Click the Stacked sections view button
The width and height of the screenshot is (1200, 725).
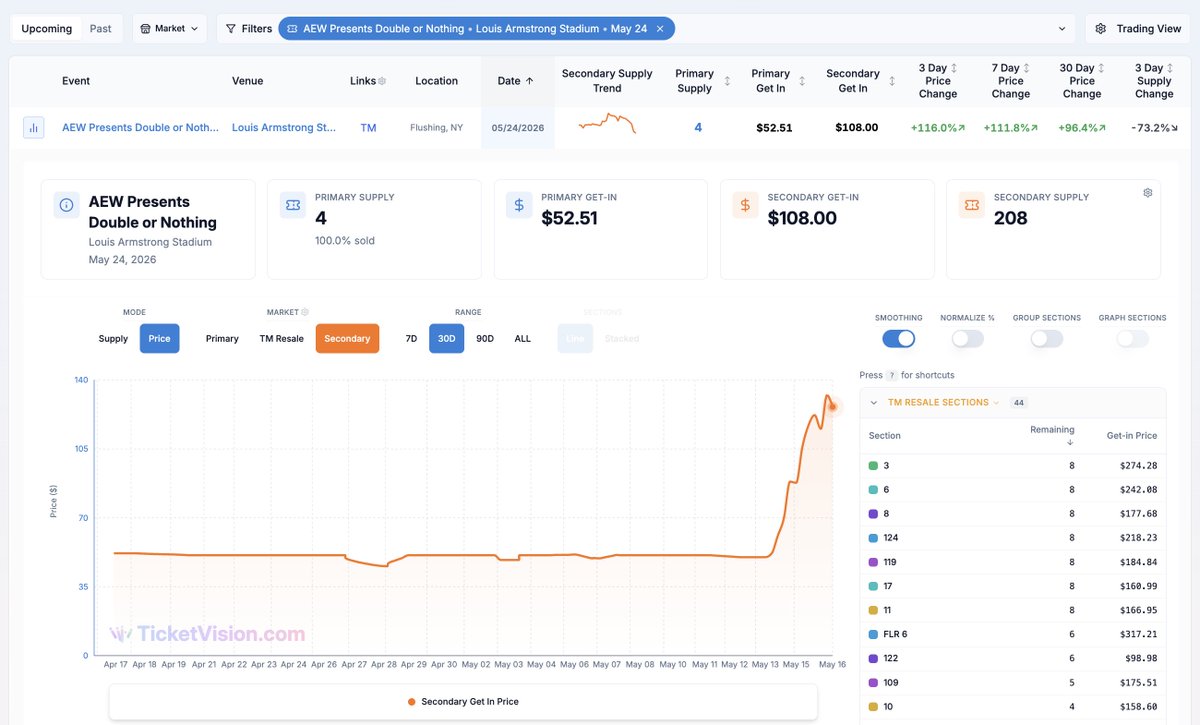621,339
